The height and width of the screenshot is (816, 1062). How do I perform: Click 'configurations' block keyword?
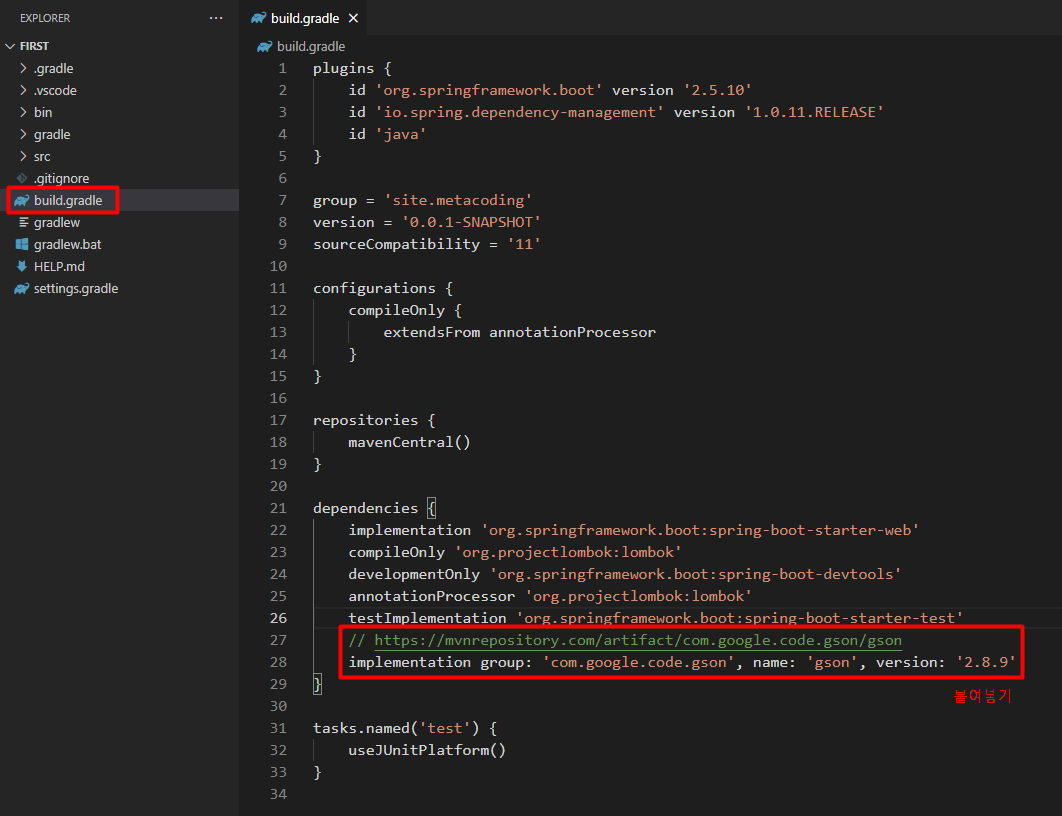point(374,288)
